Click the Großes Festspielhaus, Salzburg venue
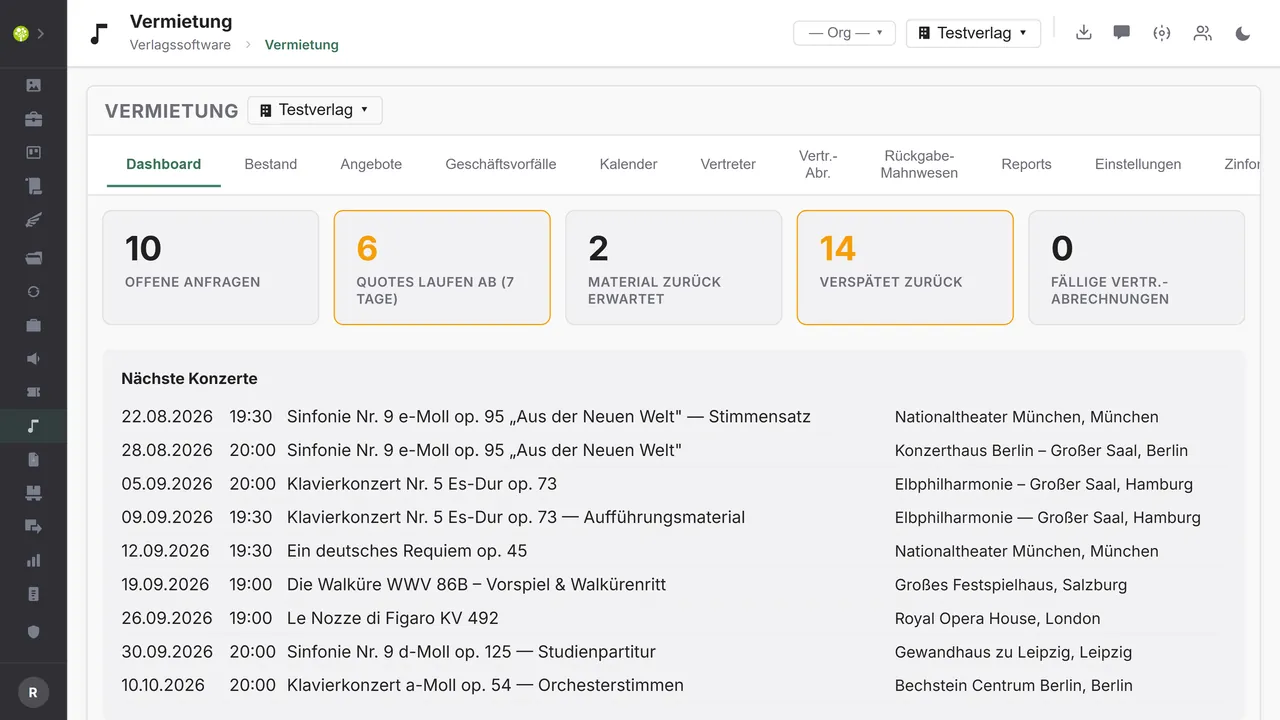Screen dimensions: 1280x720 (1011, 584)
